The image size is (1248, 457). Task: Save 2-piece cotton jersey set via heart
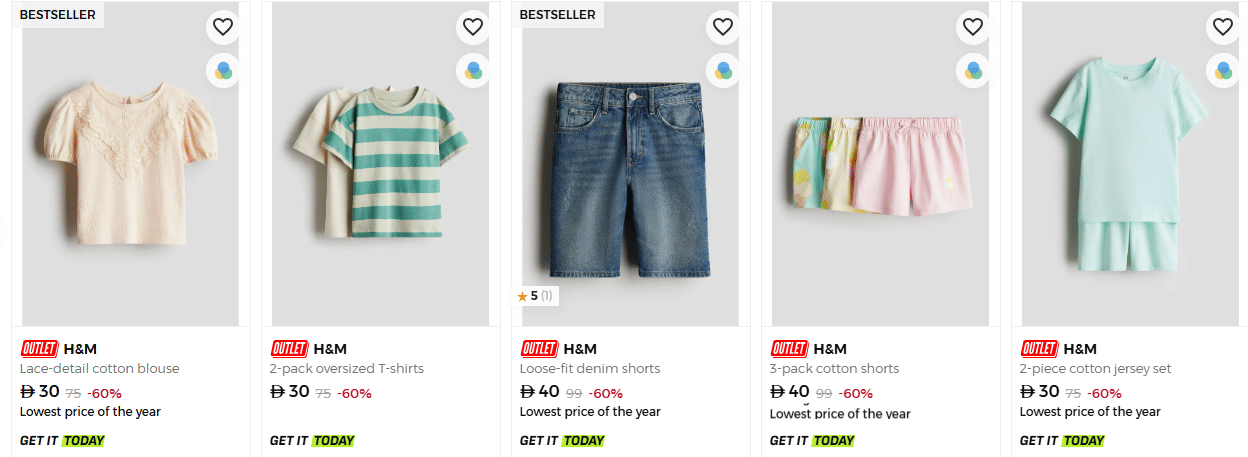click(x=1222, y=27)
